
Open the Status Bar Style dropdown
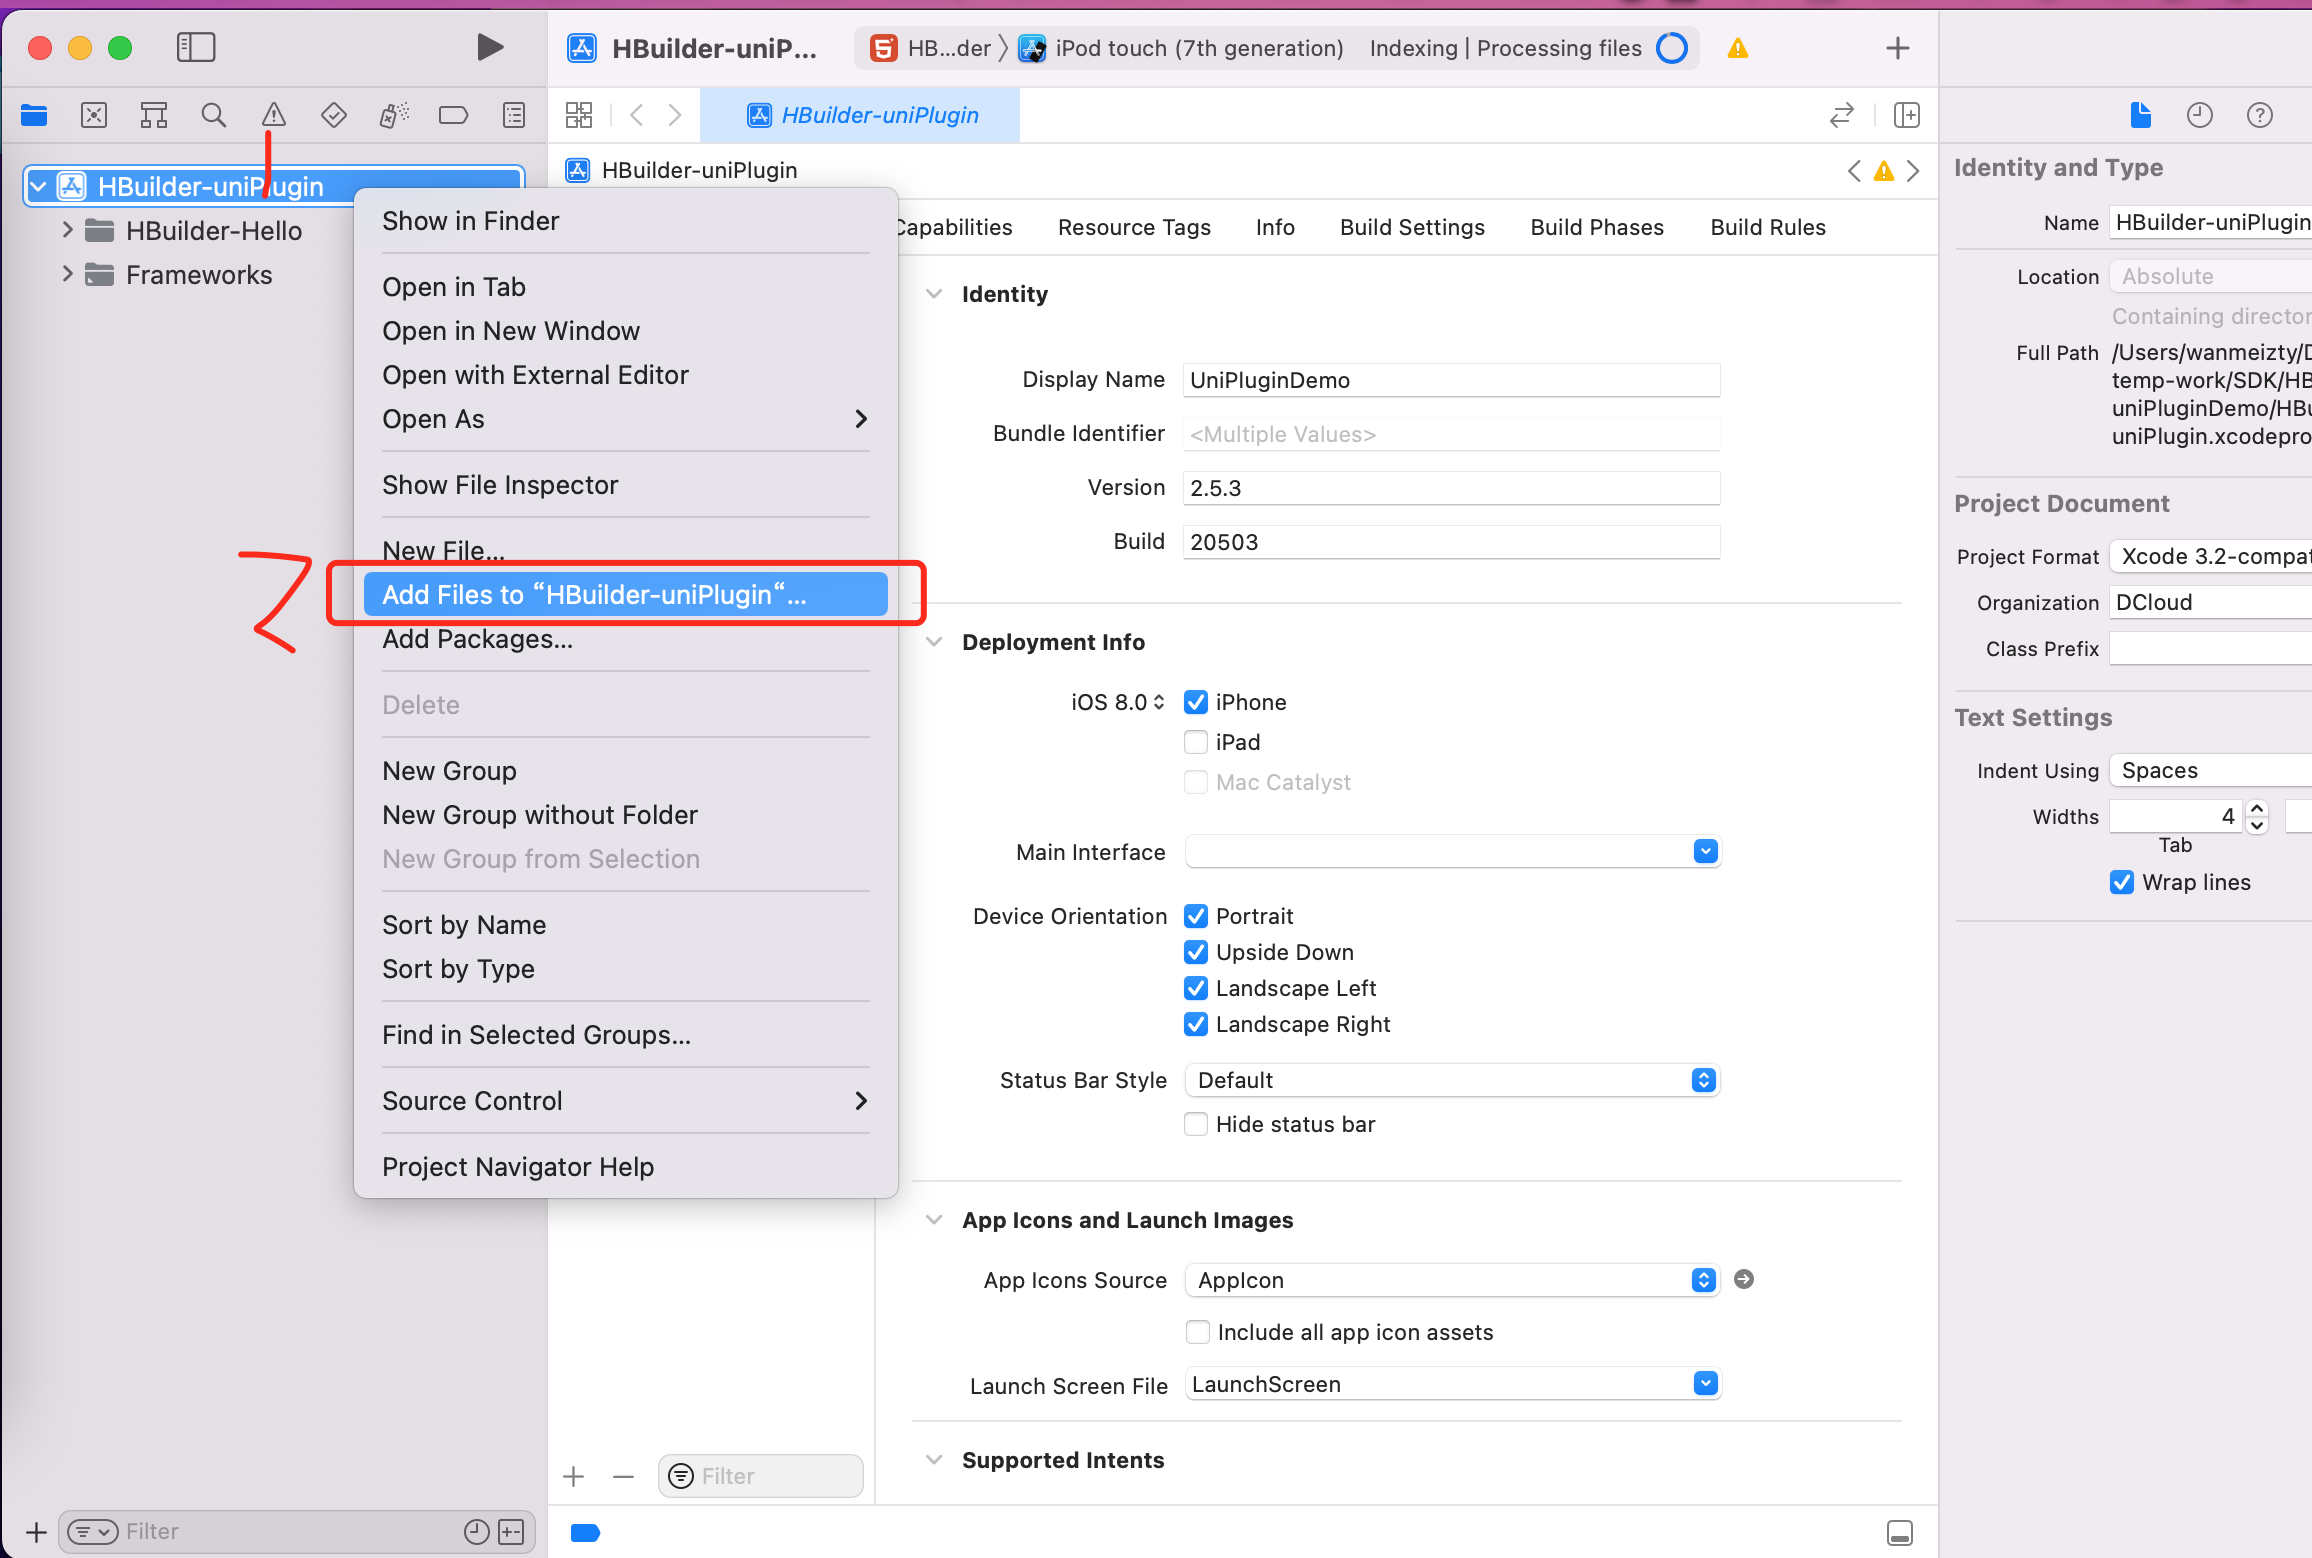tap(1451, 1080)
